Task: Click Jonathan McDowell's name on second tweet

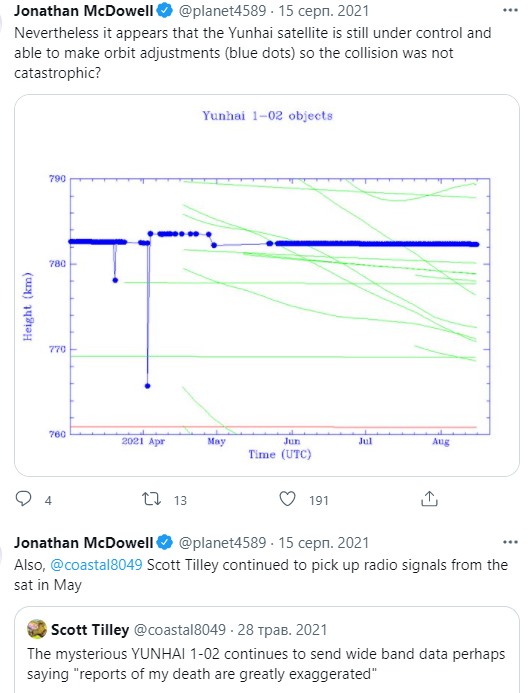Action: click(x=84, y=542)
